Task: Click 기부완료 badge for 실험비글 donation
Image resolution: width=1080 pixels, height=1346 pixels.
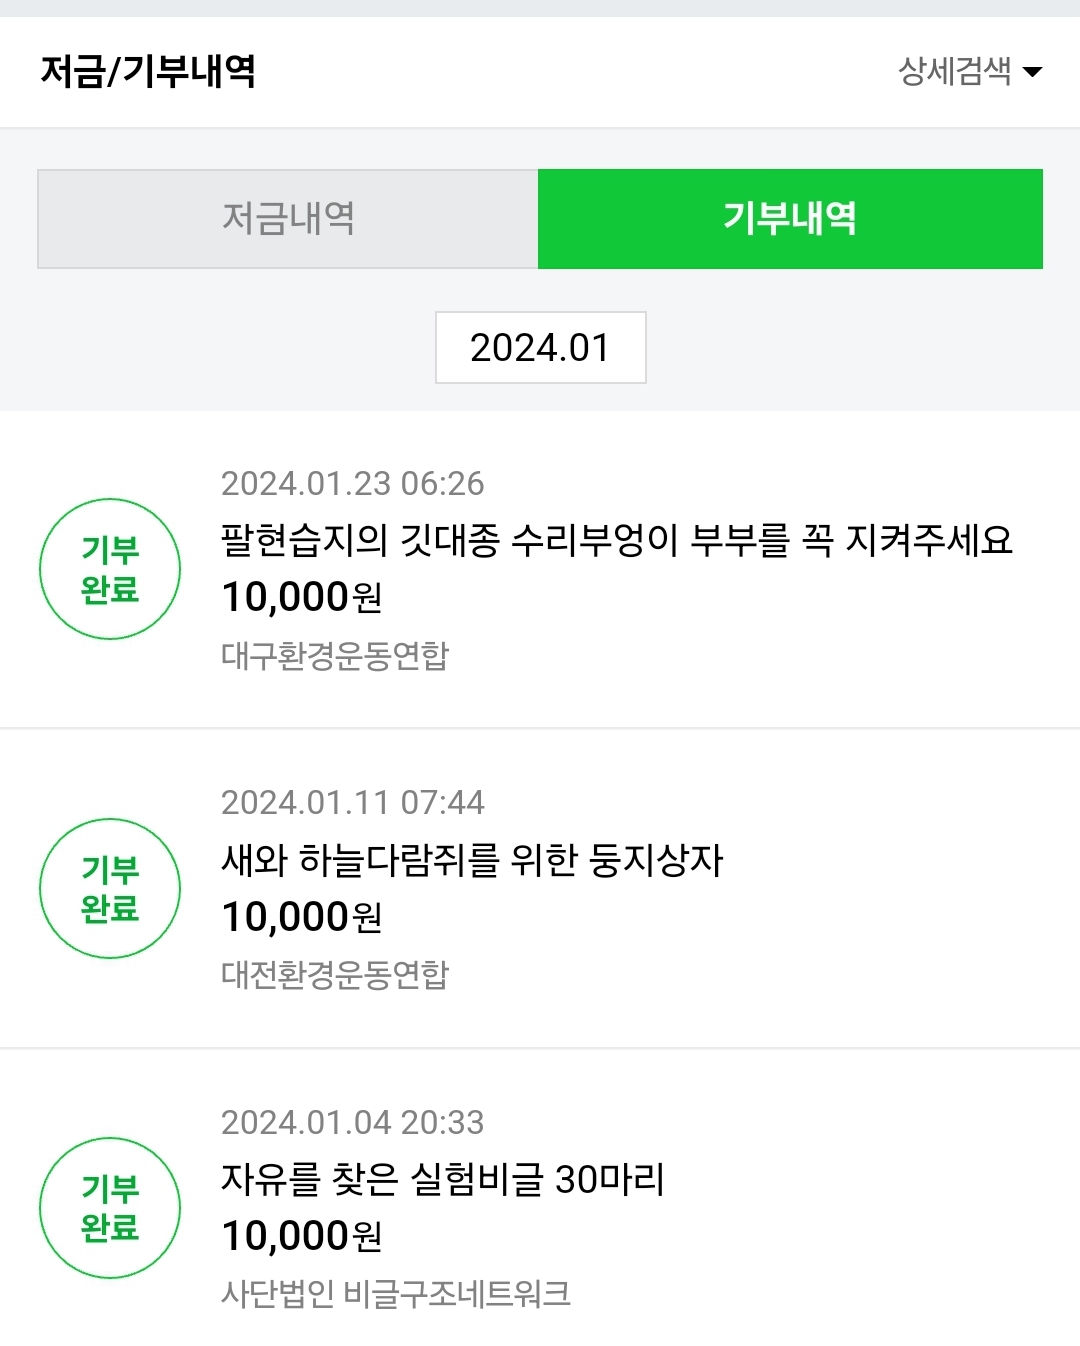Action: tap(110, 1207)
